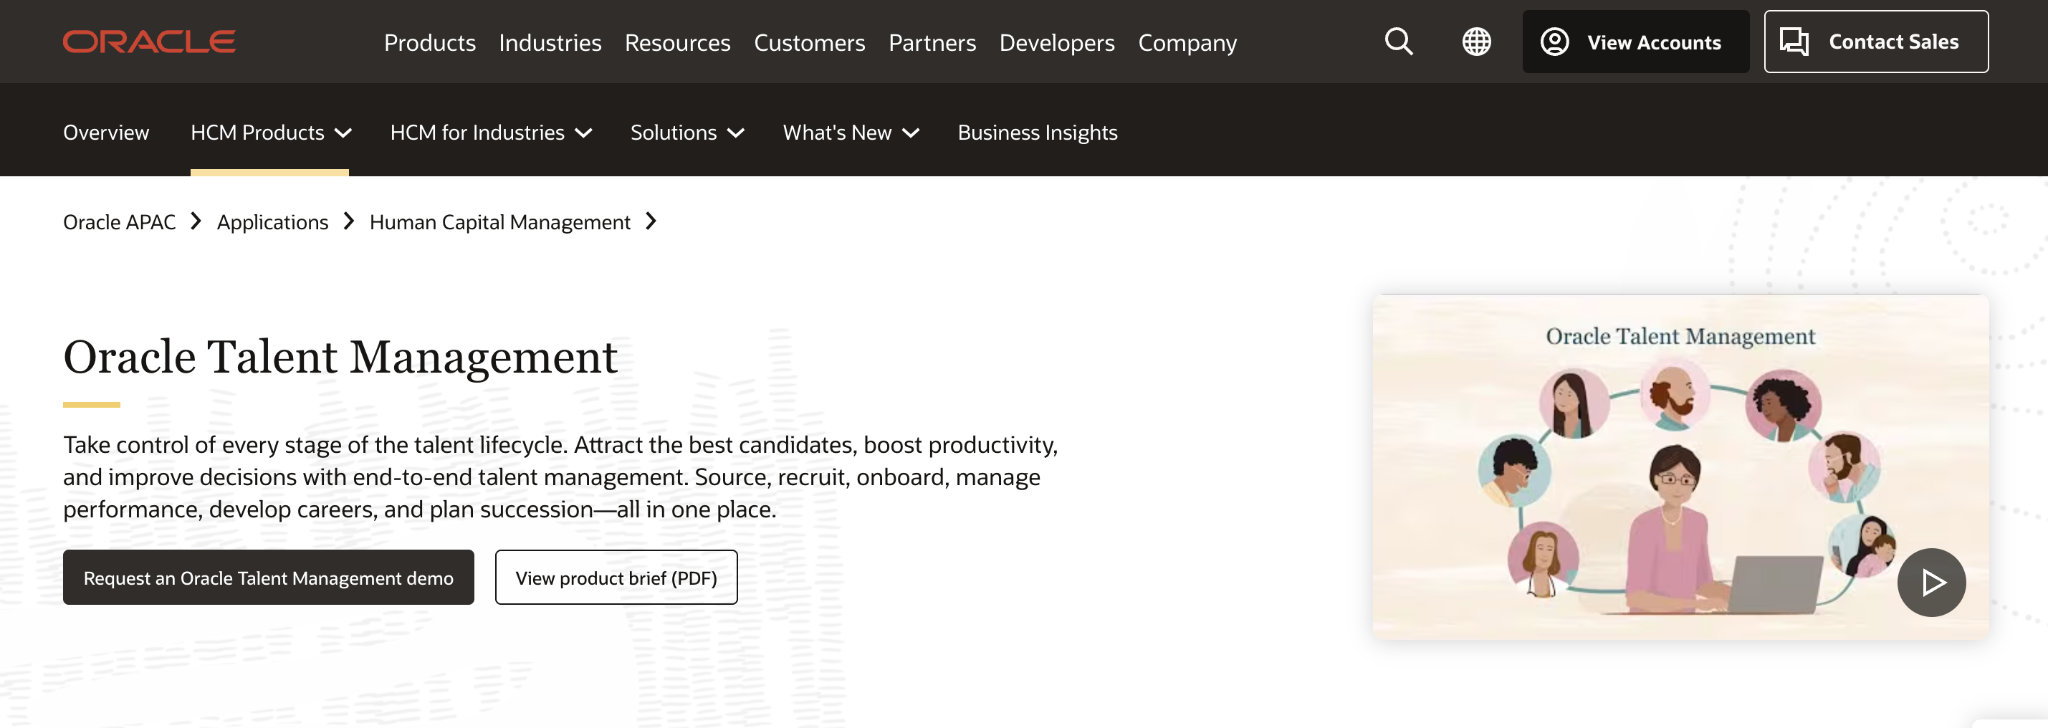Select the What's New nav label

(837, 133)
